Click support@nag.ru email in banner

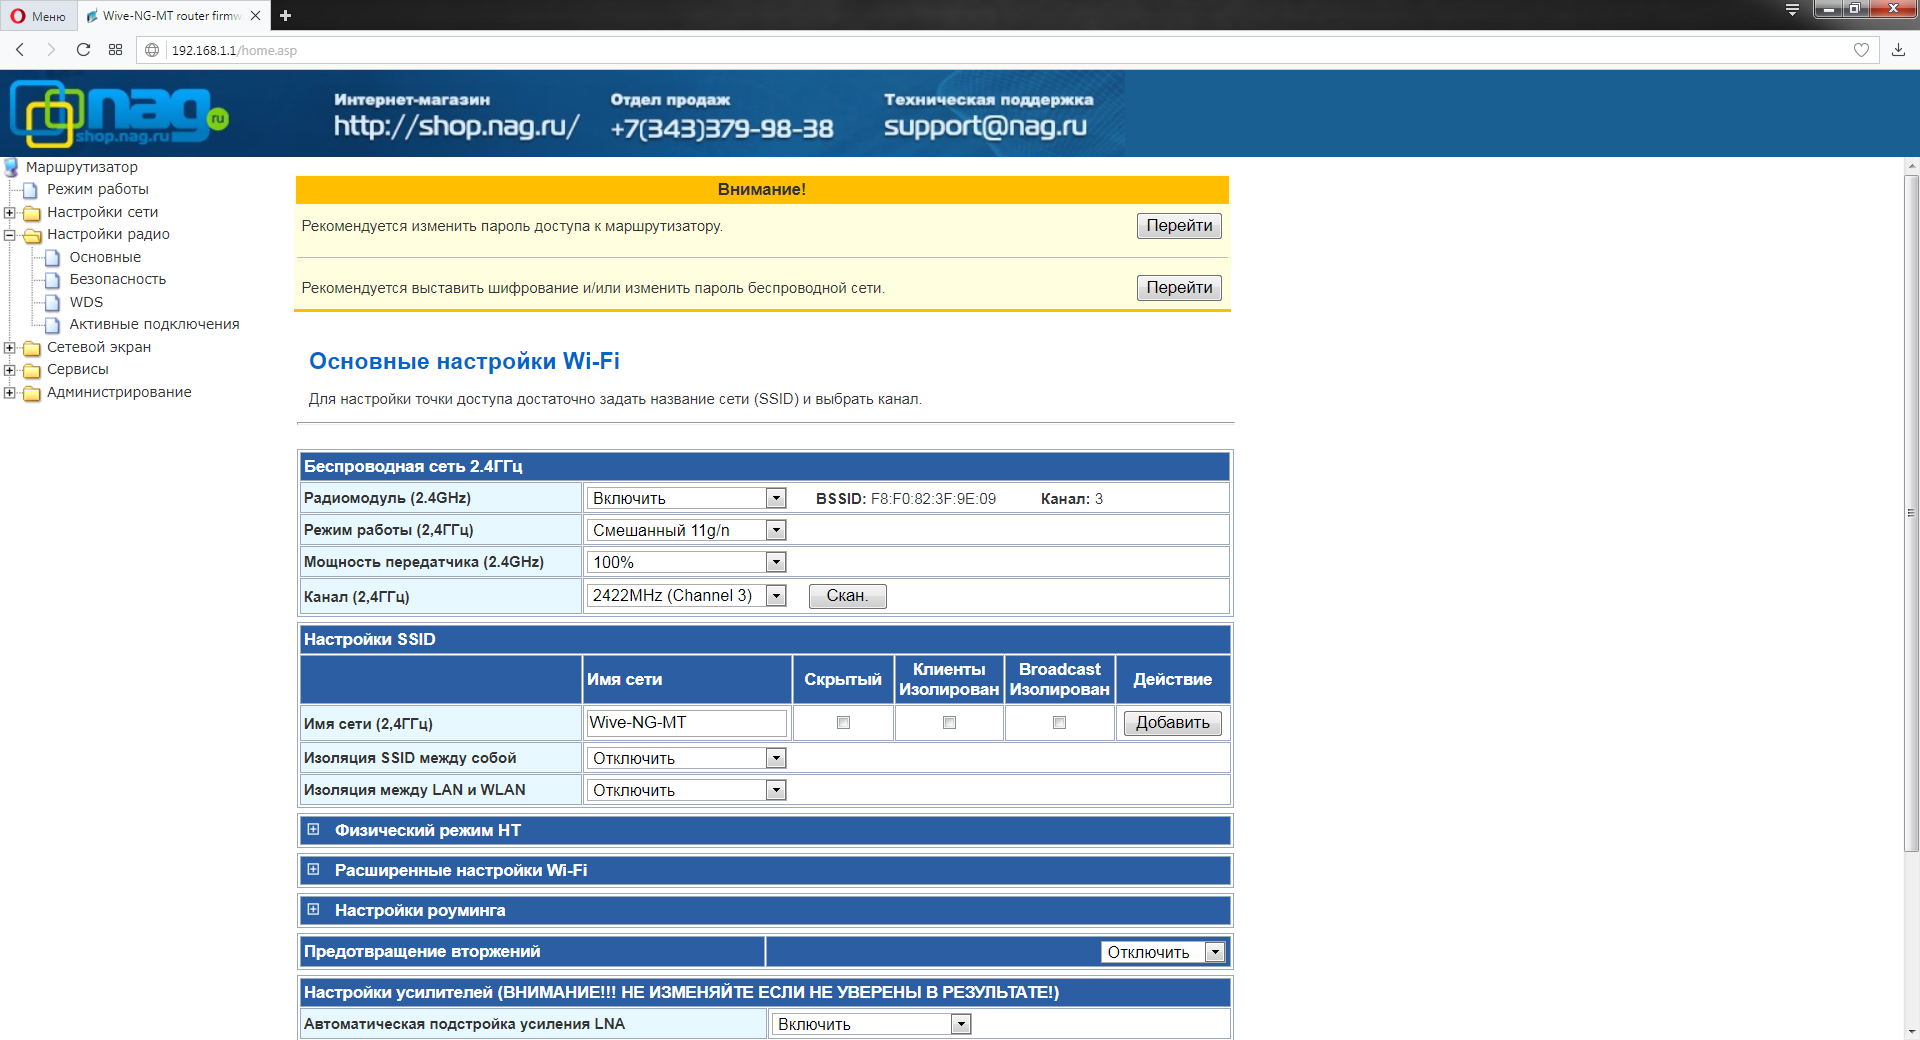coord(985,126)
